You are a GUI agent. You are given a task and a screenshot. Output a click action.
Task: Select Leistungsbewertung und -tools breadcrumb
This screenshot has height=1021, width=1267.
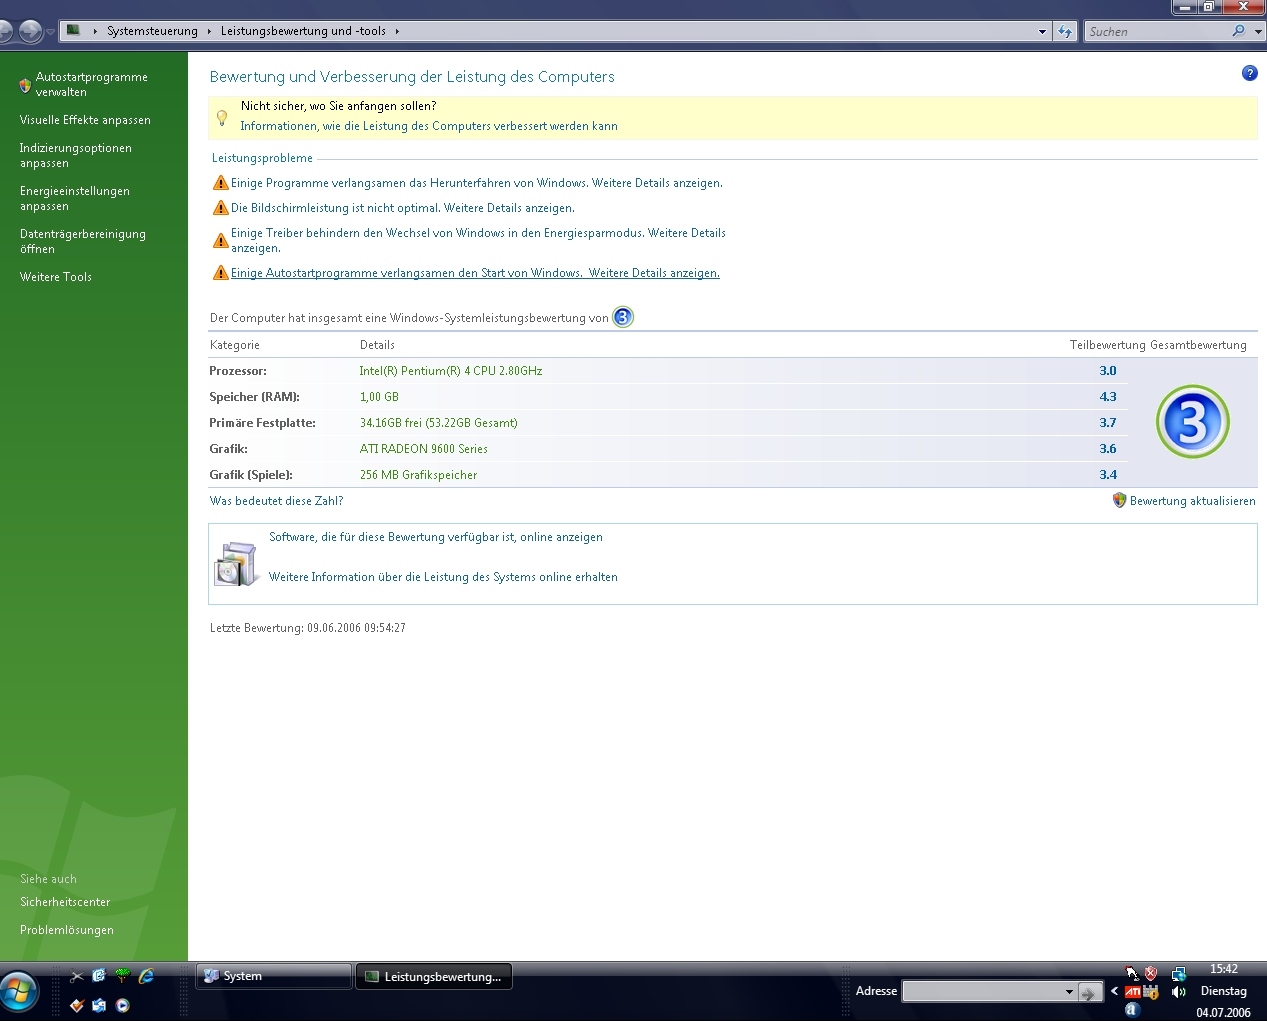pos(303,31)
